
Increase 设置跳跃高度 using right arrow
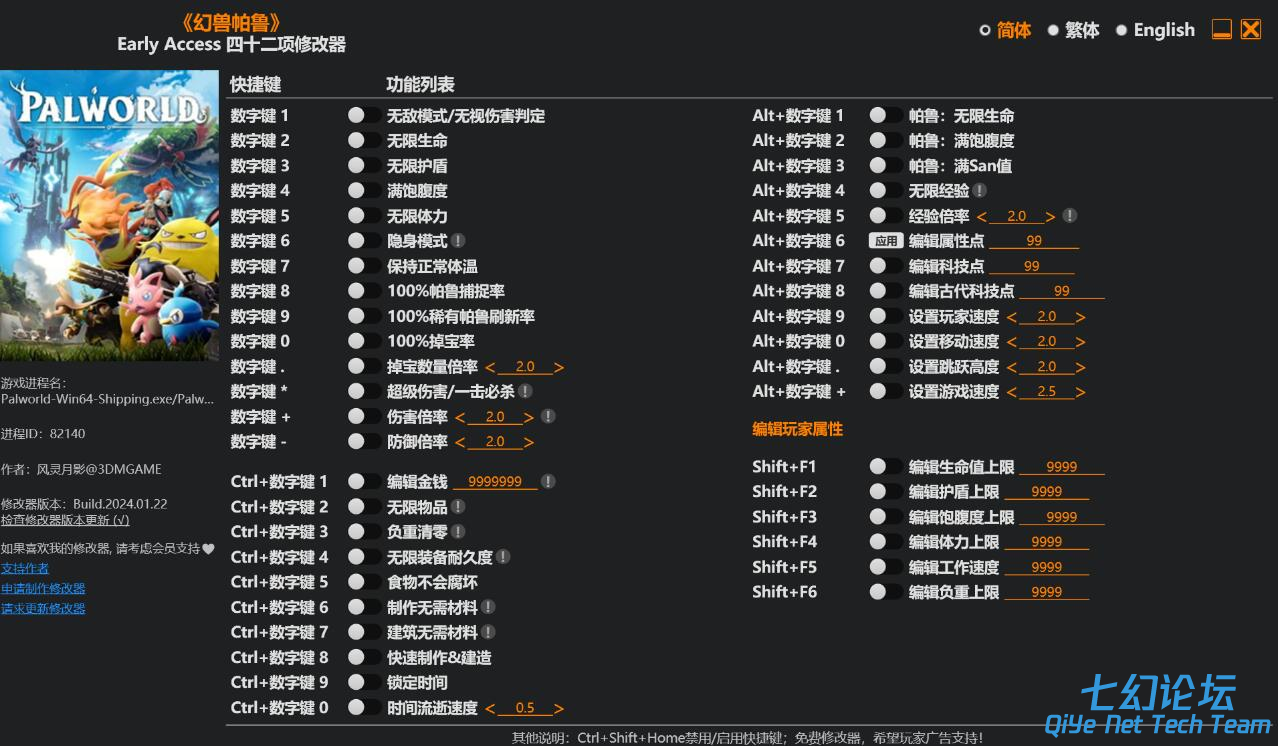tap(1081, 367)
